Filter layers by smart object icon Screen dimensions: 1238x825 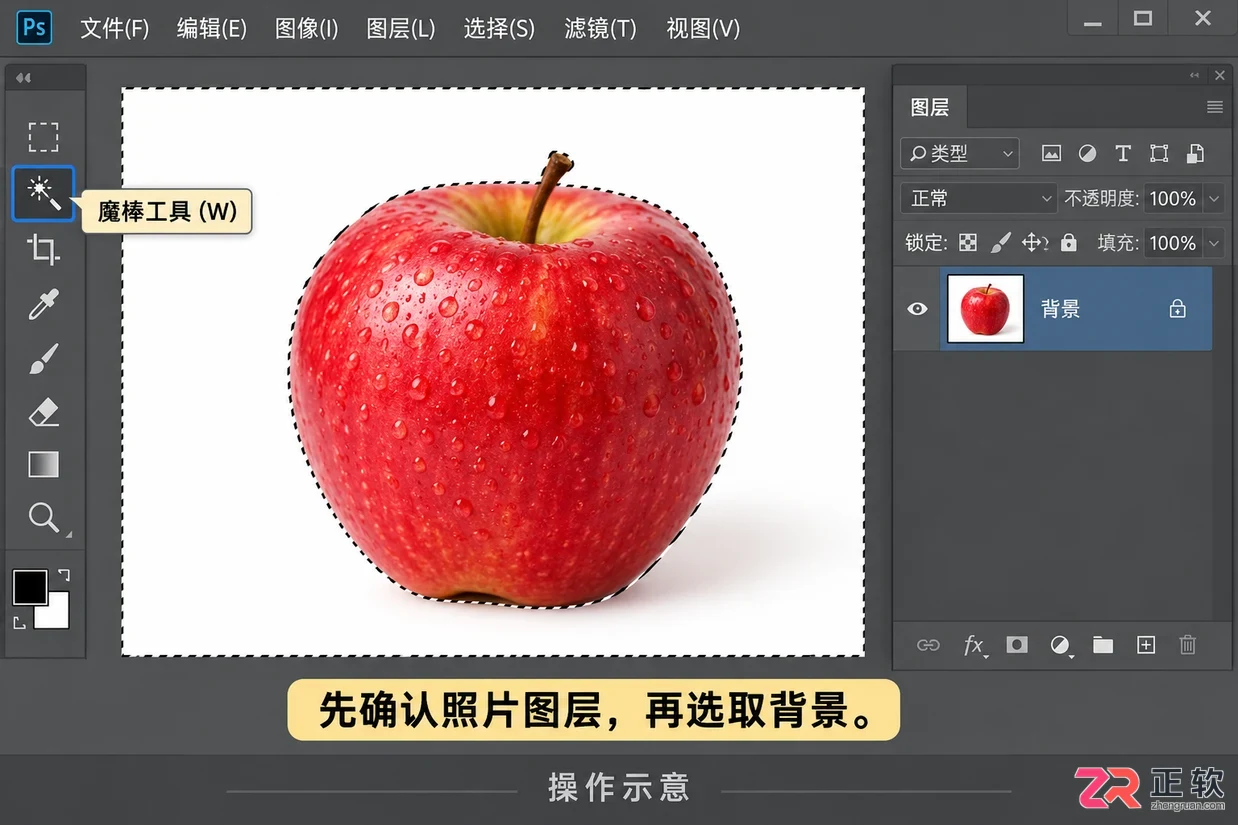tap(1195, 153)
